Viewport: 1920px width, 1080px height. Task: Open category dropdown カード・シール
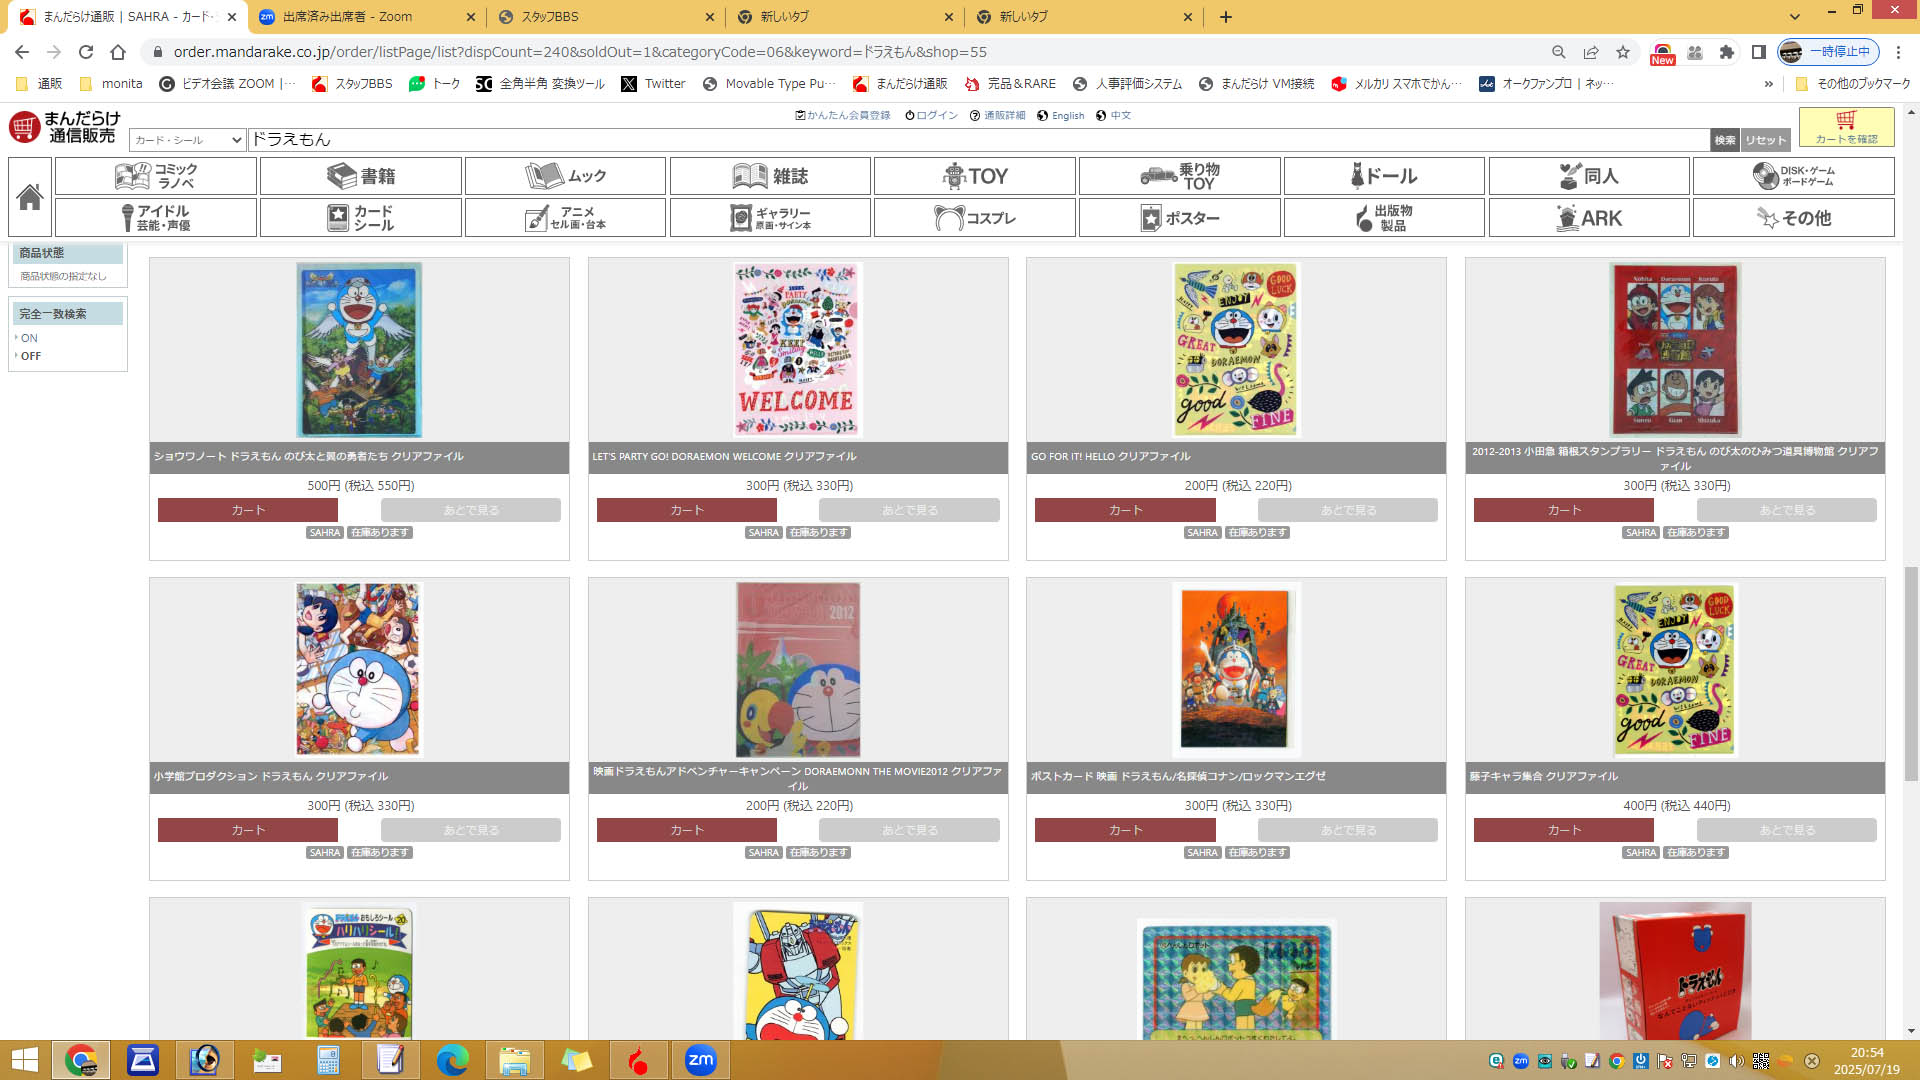pos(188,140)
